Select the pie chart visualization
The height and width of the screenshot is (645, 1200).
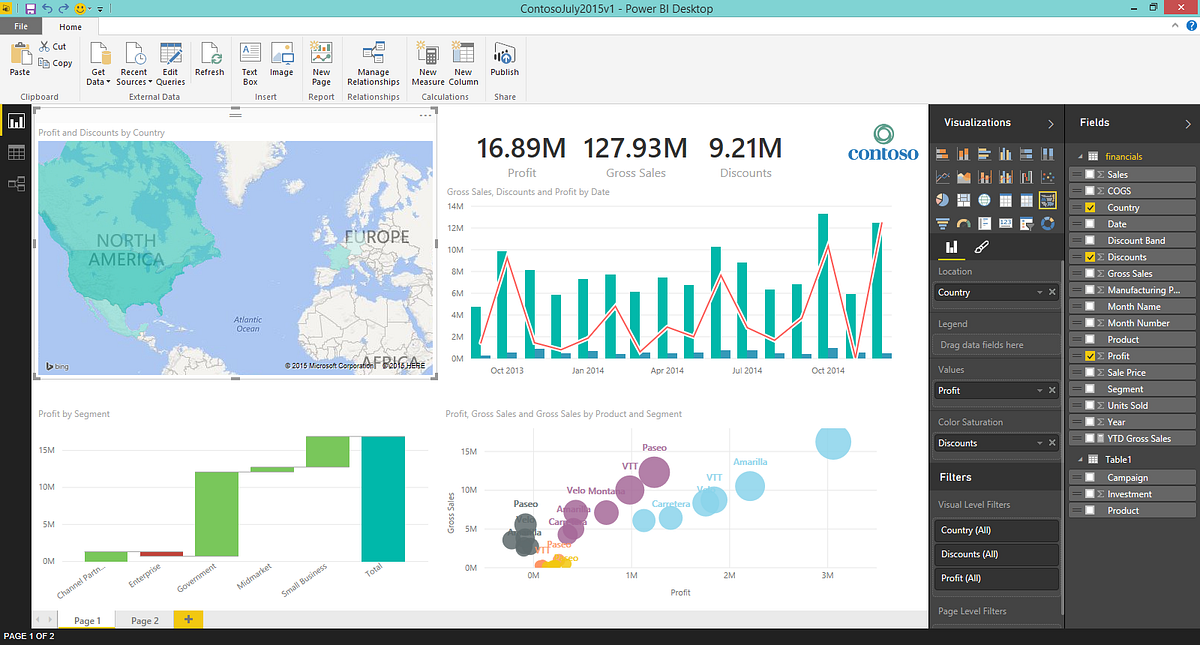point(943,199)
